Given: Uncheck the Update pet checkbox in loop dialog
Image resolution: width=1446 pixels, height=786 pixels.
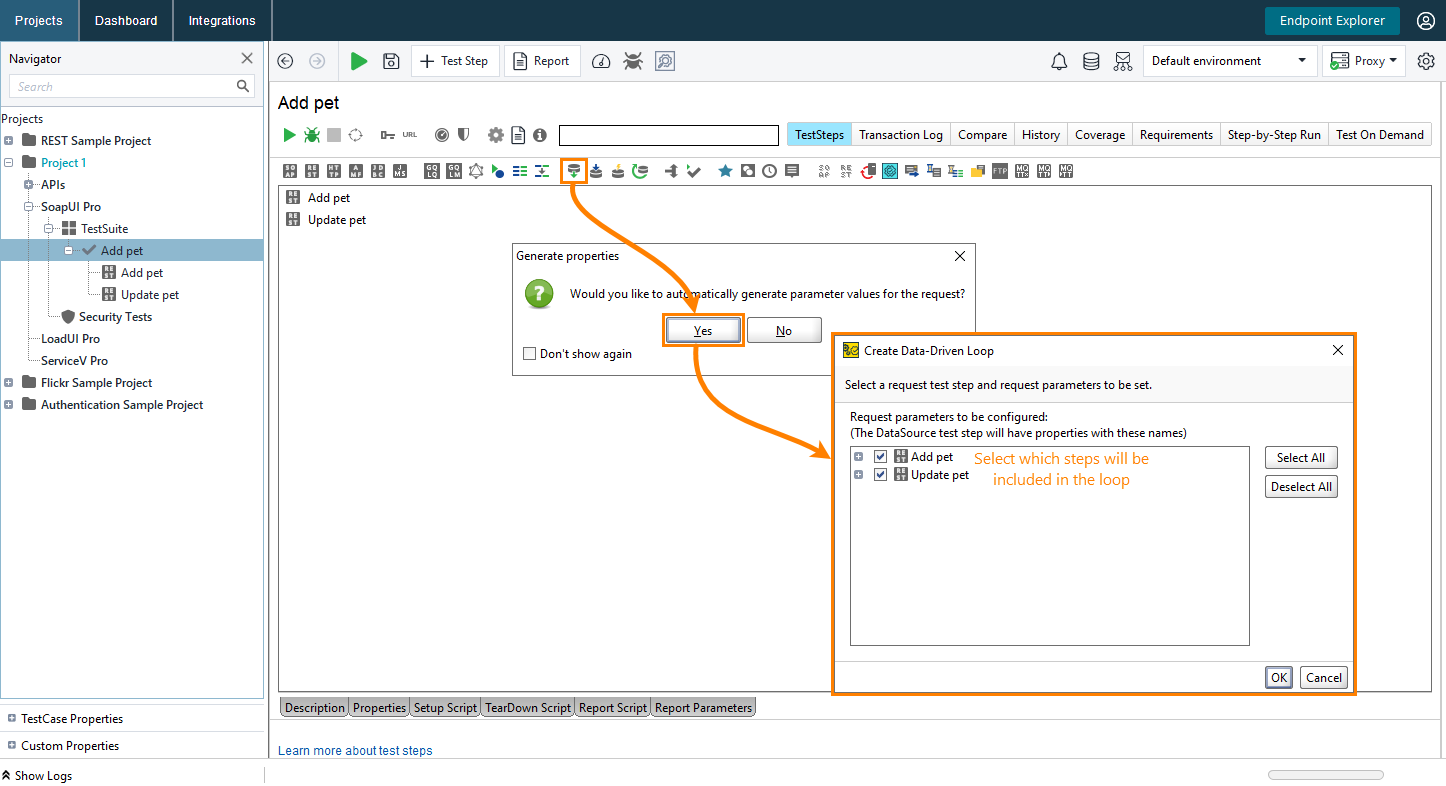Looking at the screenshot, I should tap(881, 475).
